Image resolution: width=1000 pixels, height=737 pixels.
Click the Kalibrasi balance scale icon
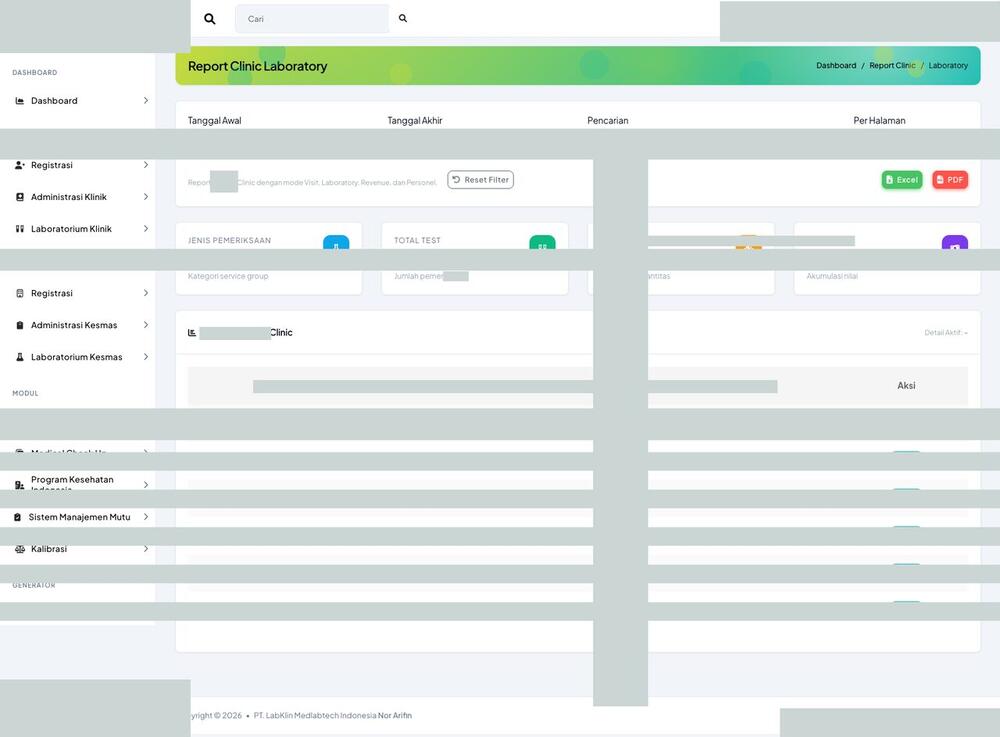click(x=20, y=549)
